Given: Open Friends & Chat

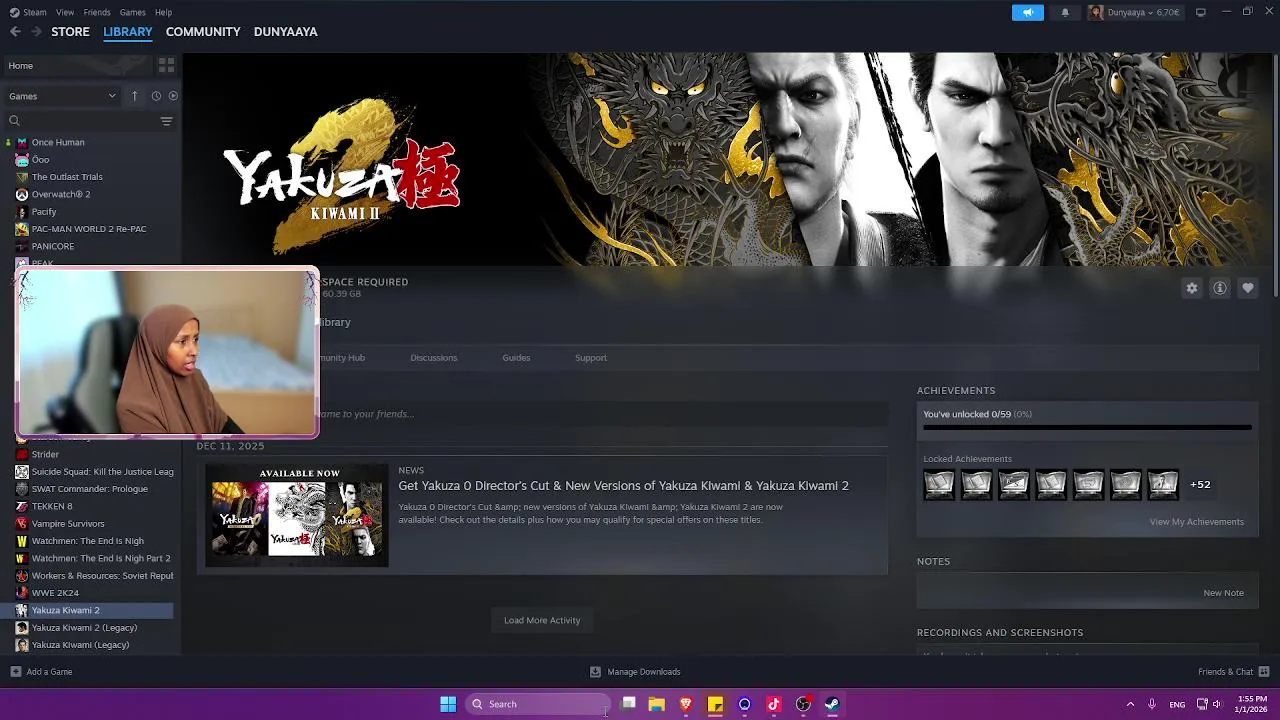Looking at the screenshot, I should click(x=1233, y=672).
